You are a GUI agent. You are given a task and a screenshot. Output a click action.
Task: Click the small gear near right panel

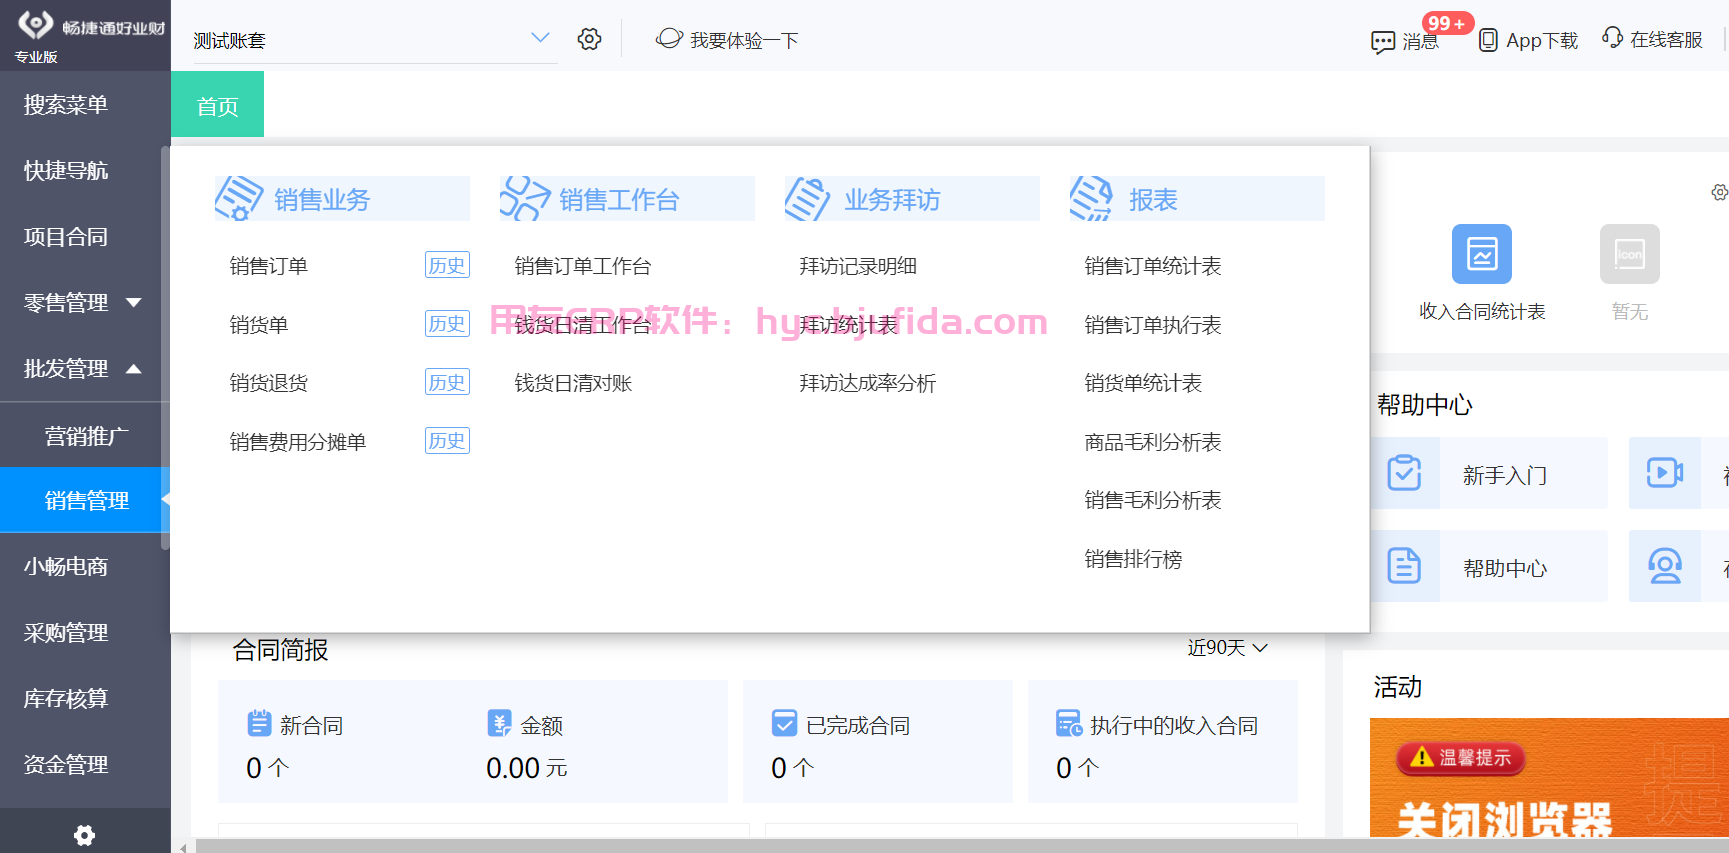click(x=1719, y=192)
